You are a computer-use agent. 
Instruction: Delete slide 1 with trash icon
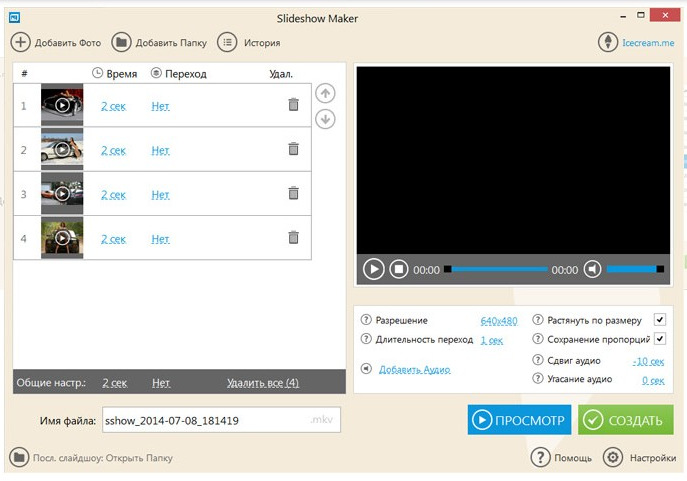294,104
